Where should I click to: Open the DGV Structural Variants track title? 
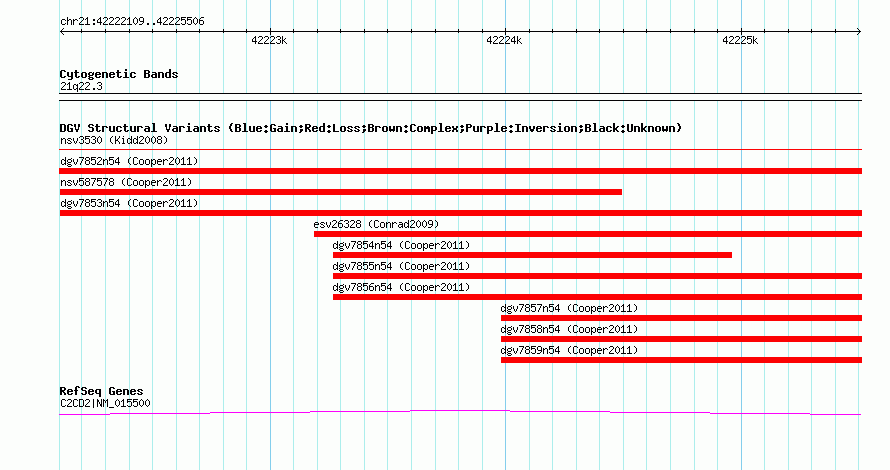(x=371, y=128)
